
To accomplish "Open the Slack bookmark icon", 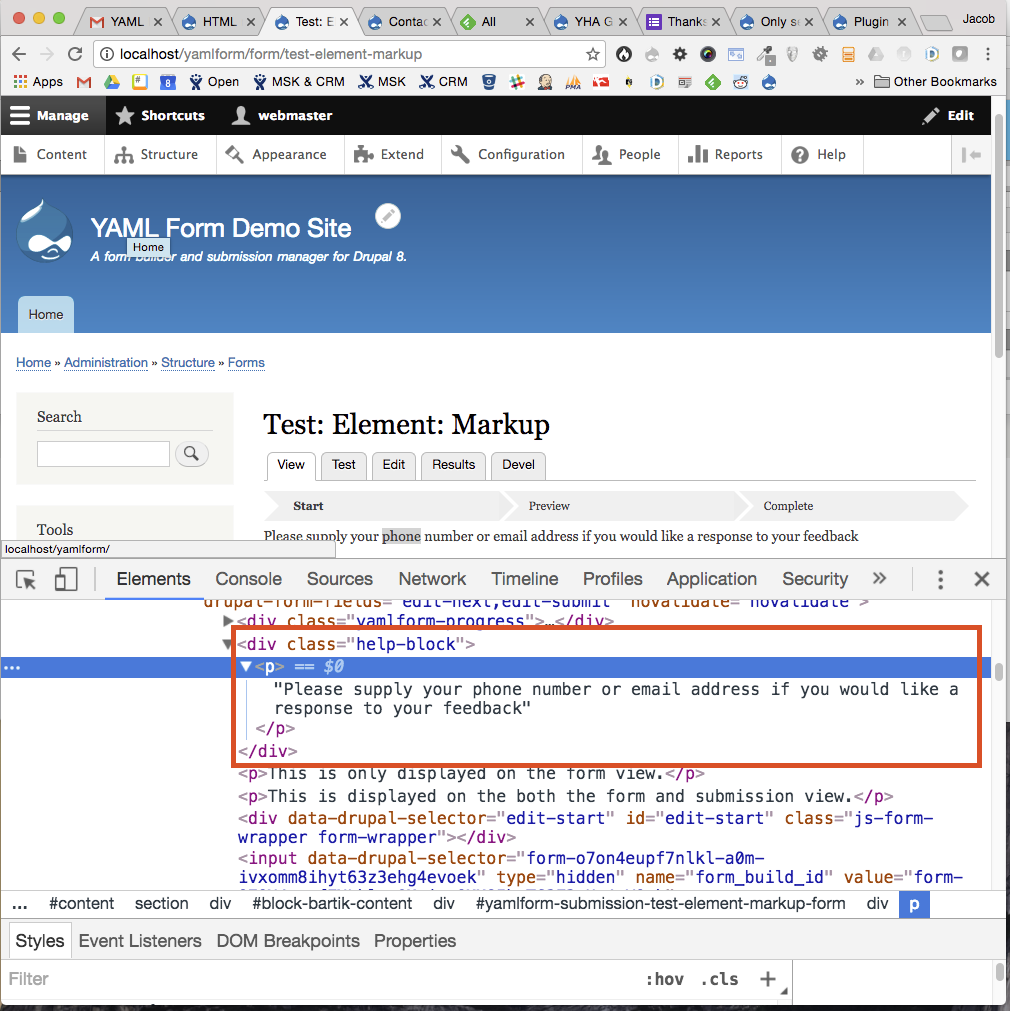I will [x=517, y=82].
